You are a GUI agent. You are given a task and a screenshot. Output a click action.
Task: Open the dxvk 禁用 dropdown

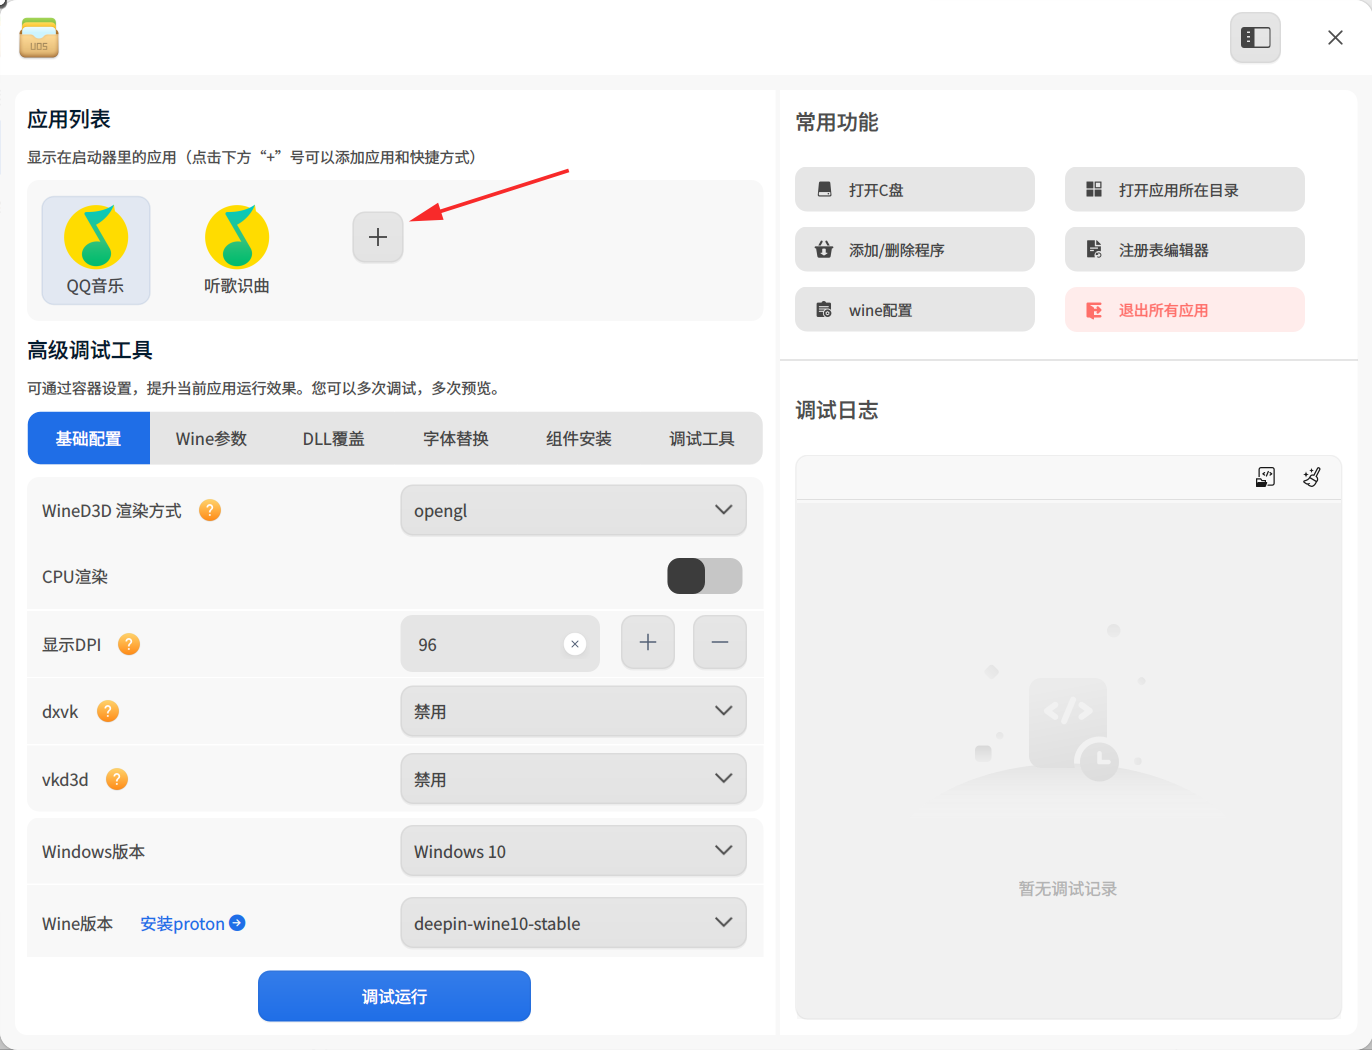[574, 711]
